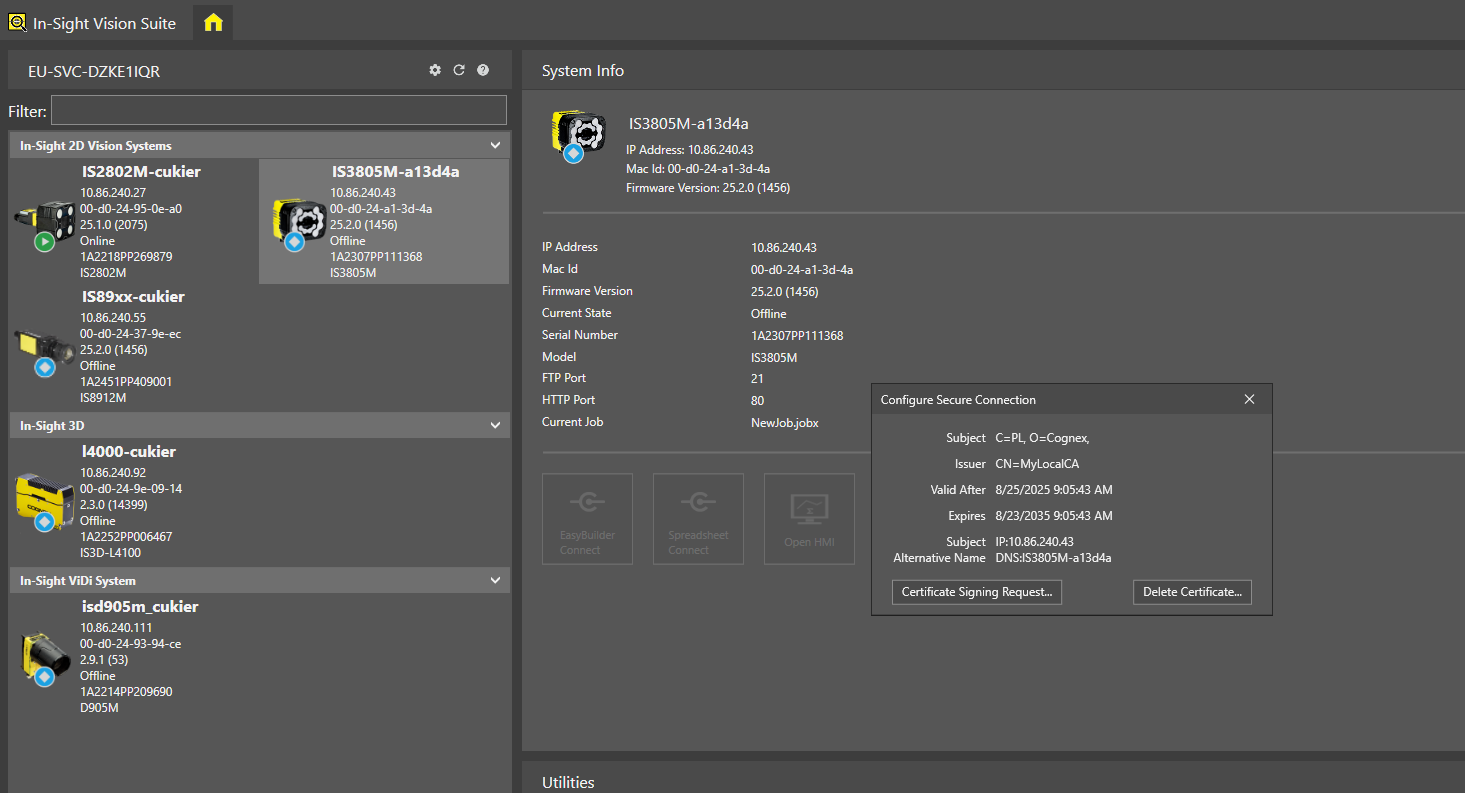Refresh the device list

pyautogui.click(x=459, y=70)
